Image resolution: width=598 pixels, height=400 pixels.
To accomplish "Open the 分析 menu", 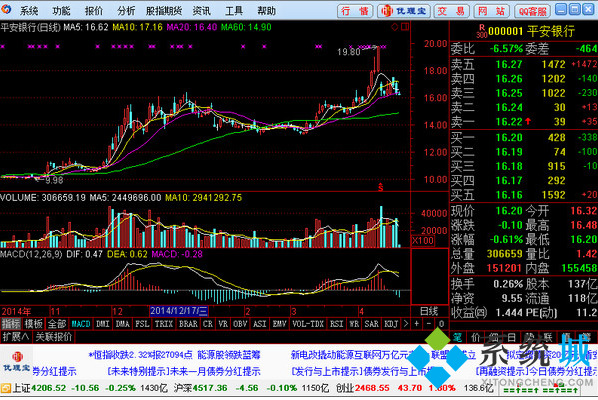I will pos(126,11).
